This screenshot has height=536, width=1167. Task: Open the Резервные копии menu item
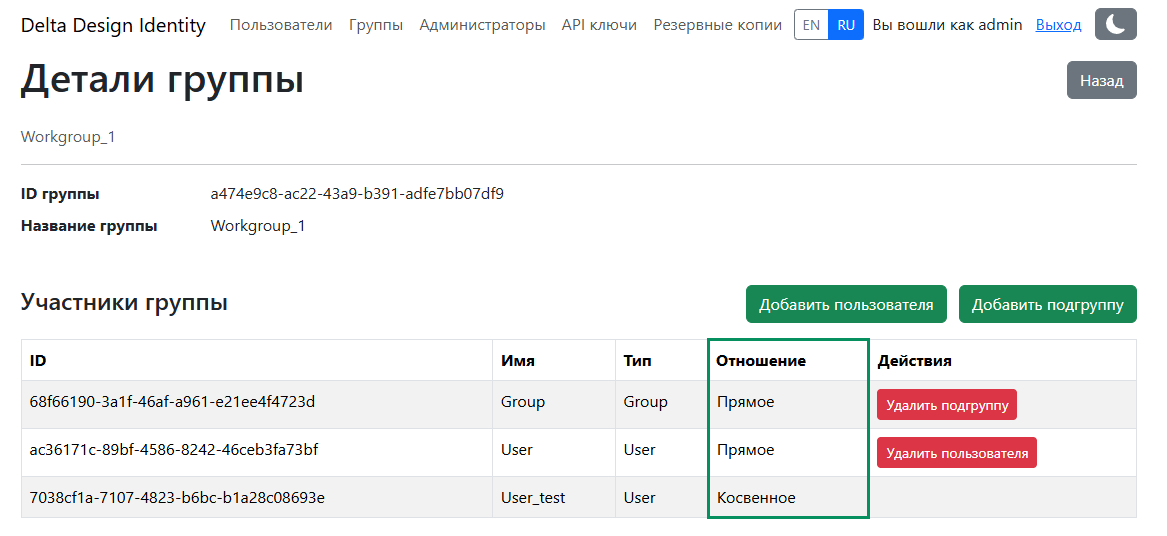tap(717, 25)
